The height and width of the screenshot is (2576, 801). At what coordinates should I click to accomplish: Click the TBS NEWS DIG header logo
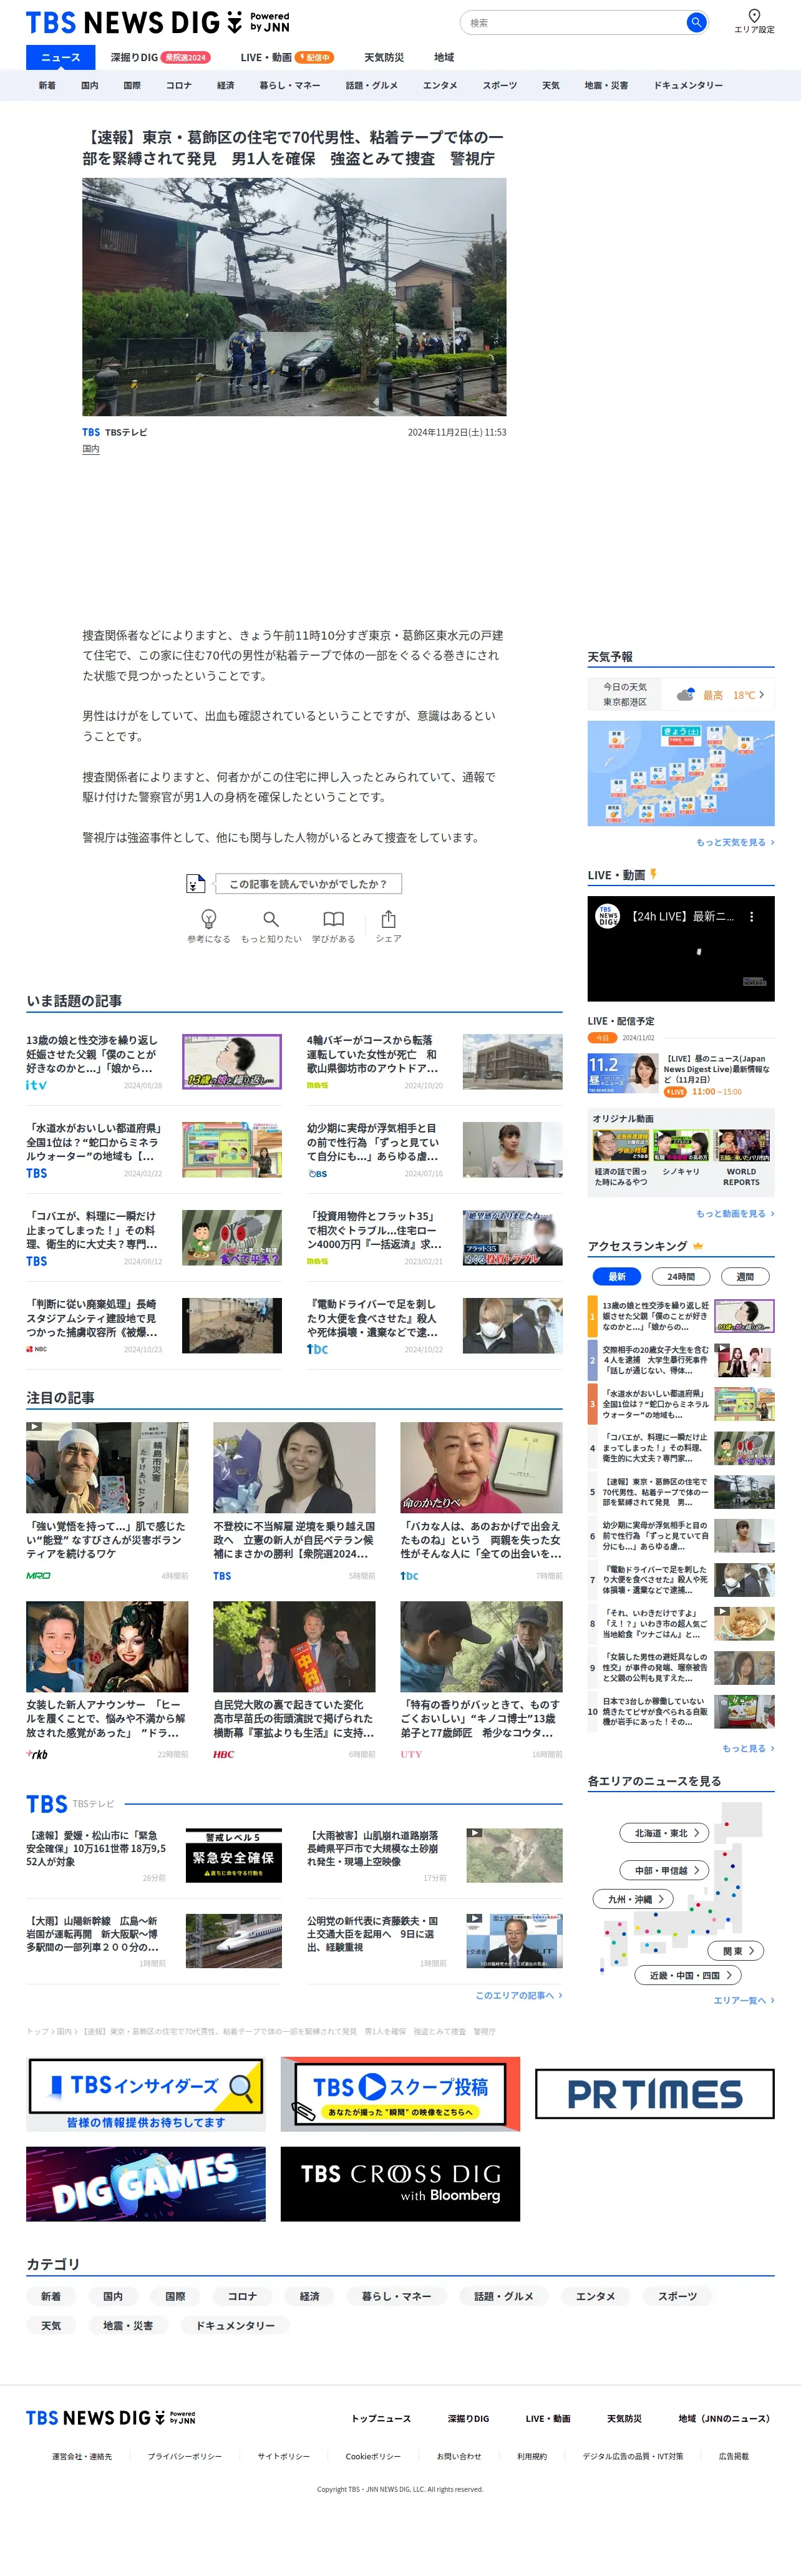click(157, 23)
